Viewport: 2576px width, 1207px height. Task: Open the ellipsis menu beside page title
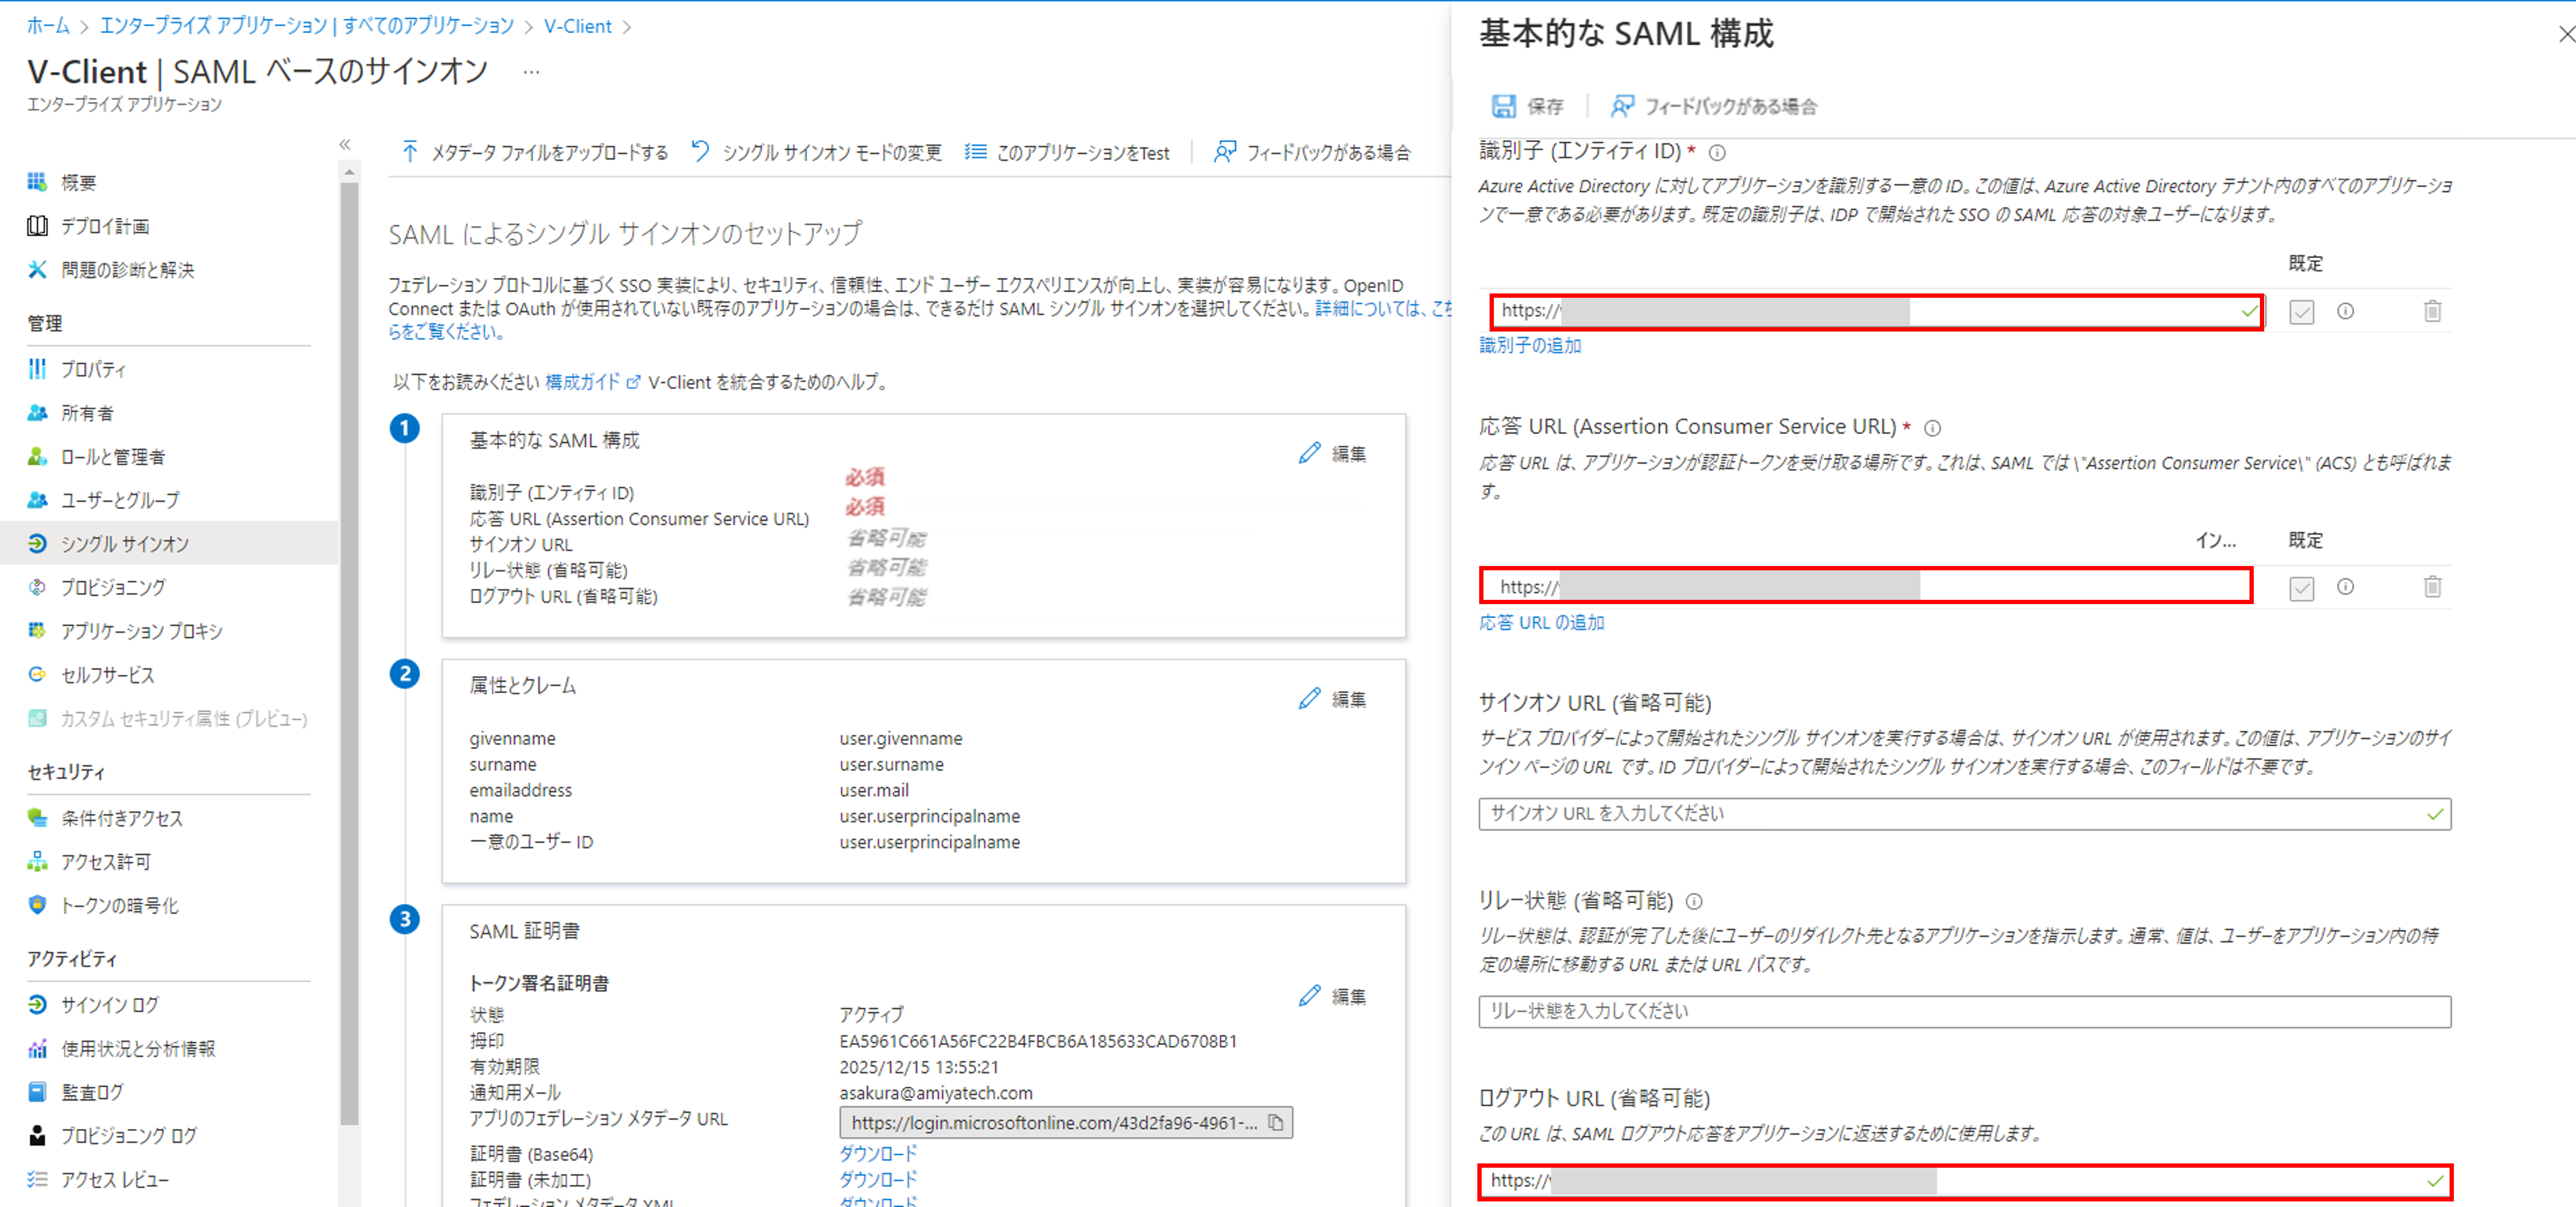tap(531, 71)
